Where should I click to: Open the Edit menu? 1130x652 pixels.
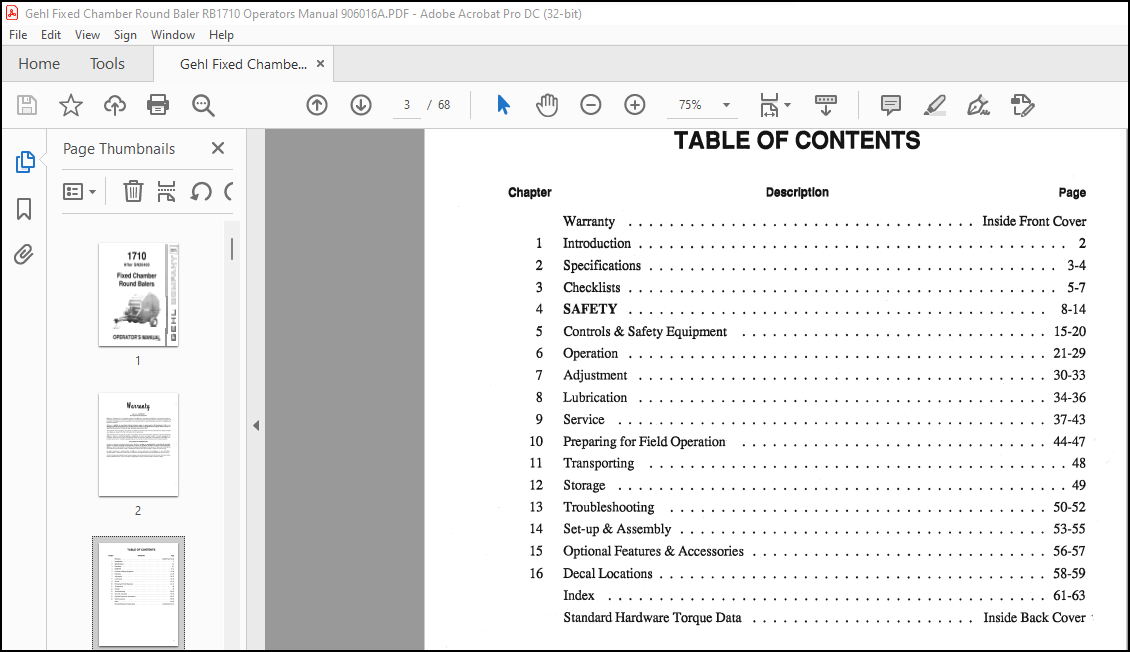pos(50,35)
